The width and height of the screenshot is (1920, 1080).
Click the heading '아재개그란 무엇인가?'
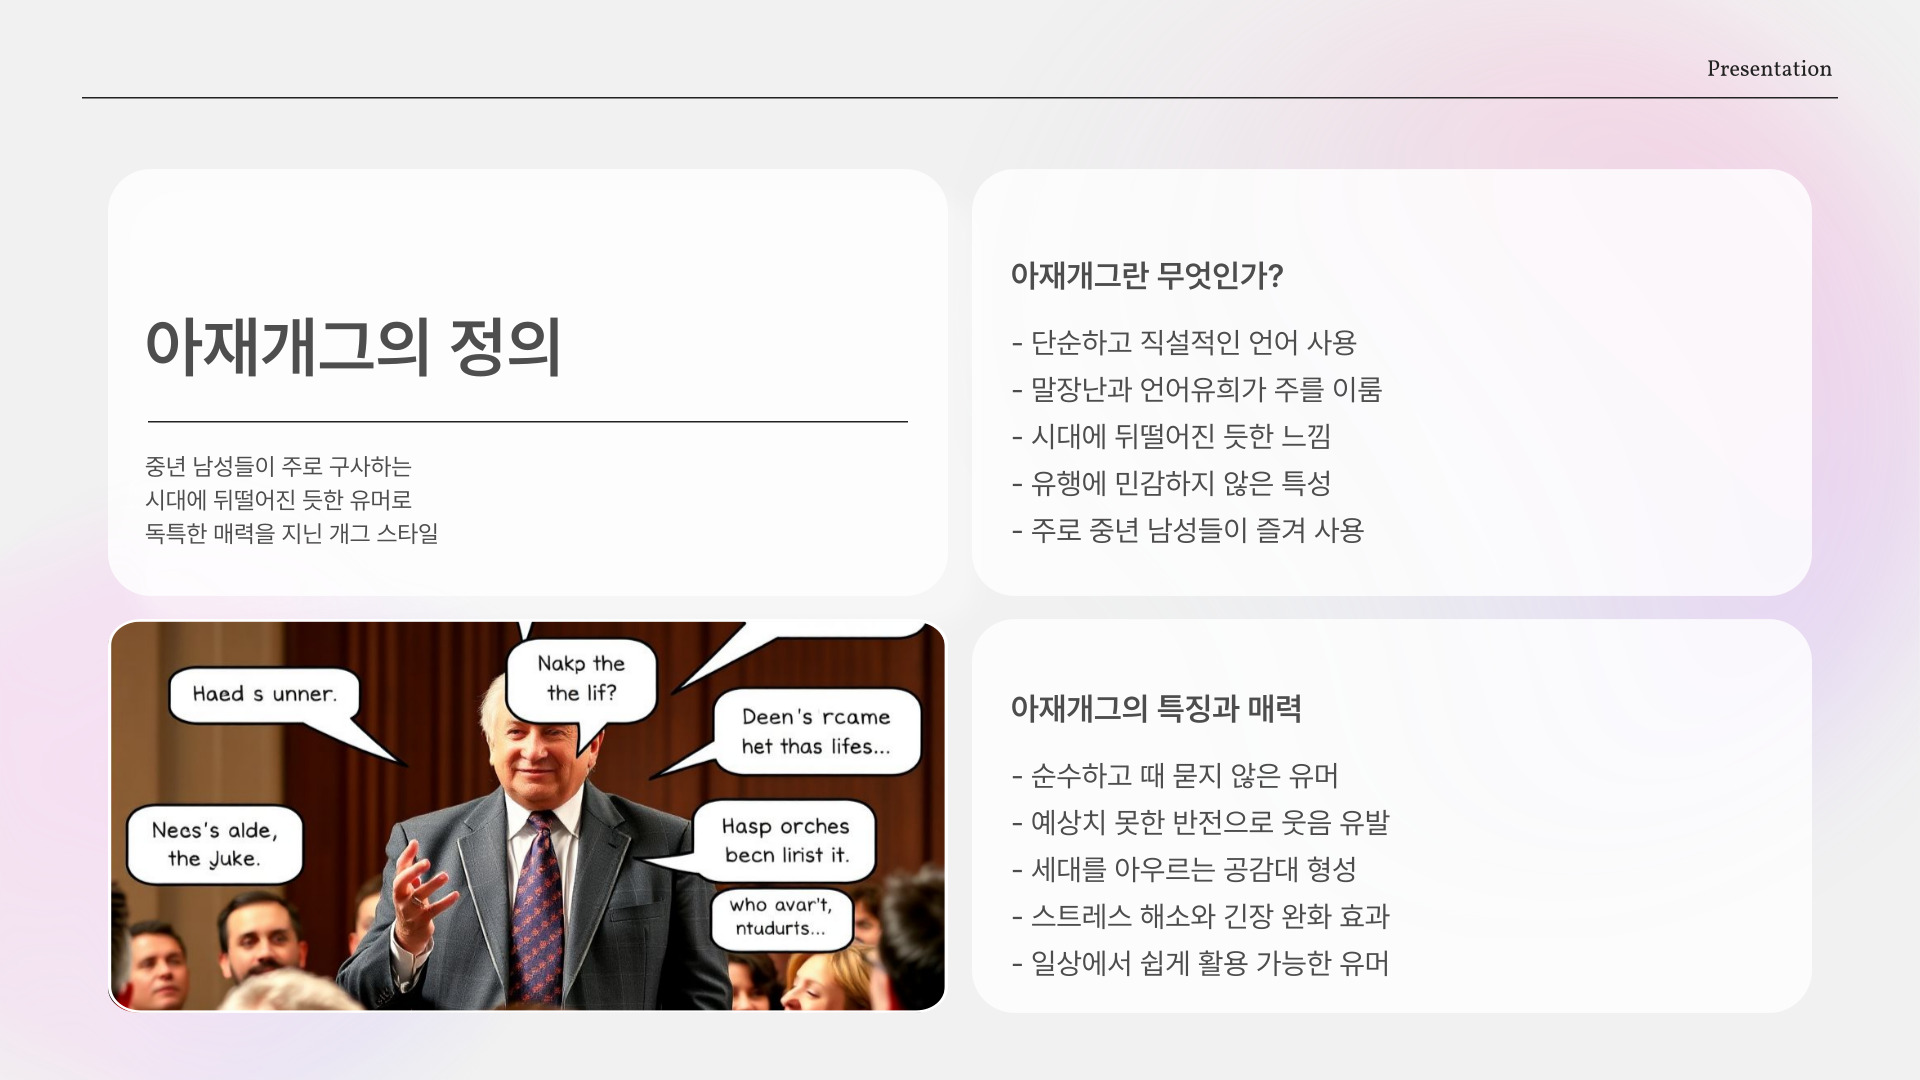pos(1146,275)
